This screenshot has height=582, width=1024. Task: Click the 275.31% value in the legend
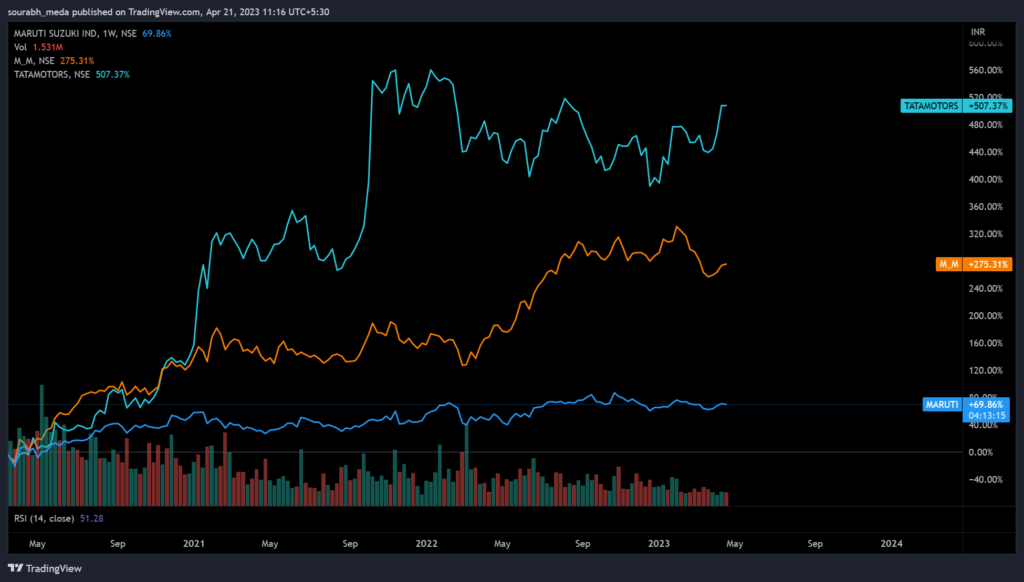tap(77, 61)
